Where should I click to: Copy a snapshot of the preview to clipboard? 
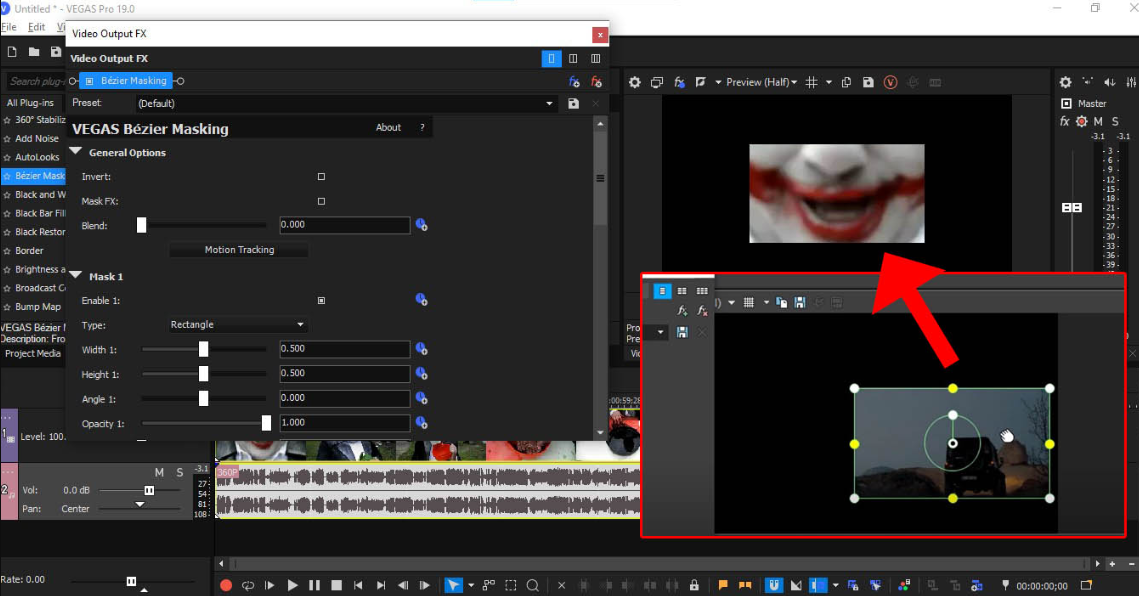click(x=845, y=82)
